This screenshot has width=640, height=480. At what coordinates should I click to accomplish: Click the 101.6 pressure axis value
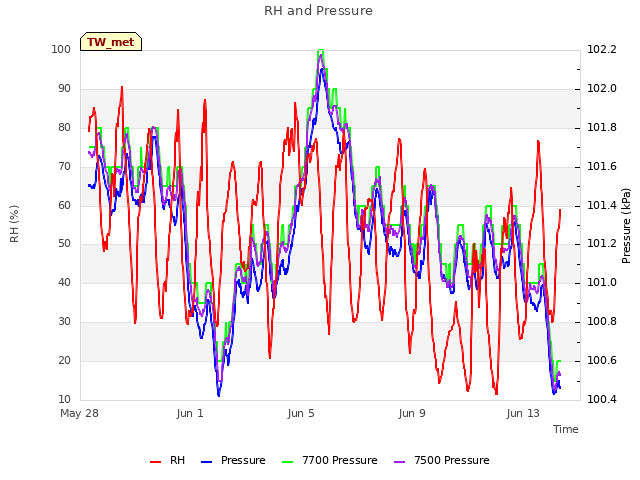click(x=602, y=167)
